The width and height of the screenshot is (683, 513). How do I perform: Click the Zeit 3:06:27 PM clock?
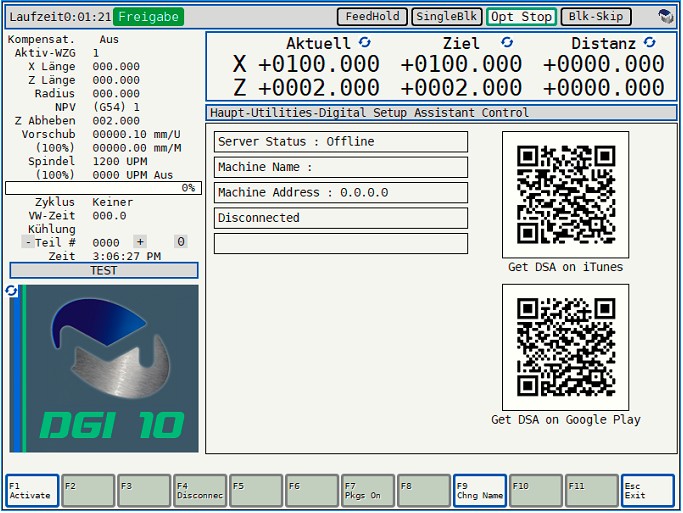click(127, 256)
